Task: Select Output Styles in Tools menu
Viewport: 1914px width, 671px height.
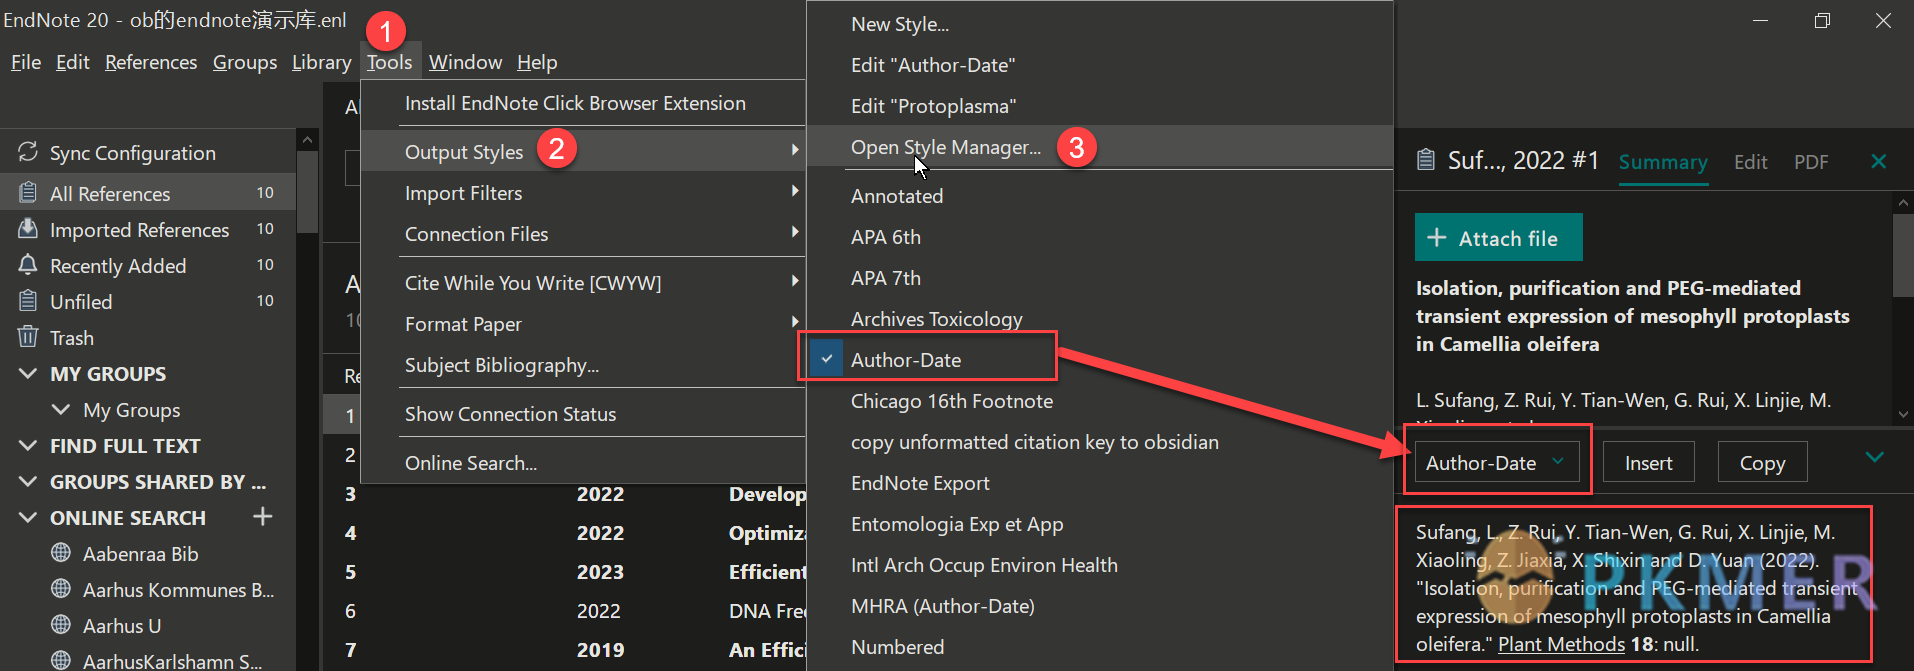Action: click(x=583, y=151)
